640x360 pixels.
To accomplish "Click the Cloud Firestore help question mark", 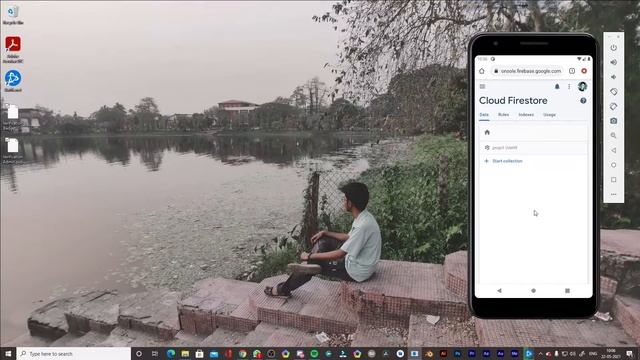I will 583,100.
